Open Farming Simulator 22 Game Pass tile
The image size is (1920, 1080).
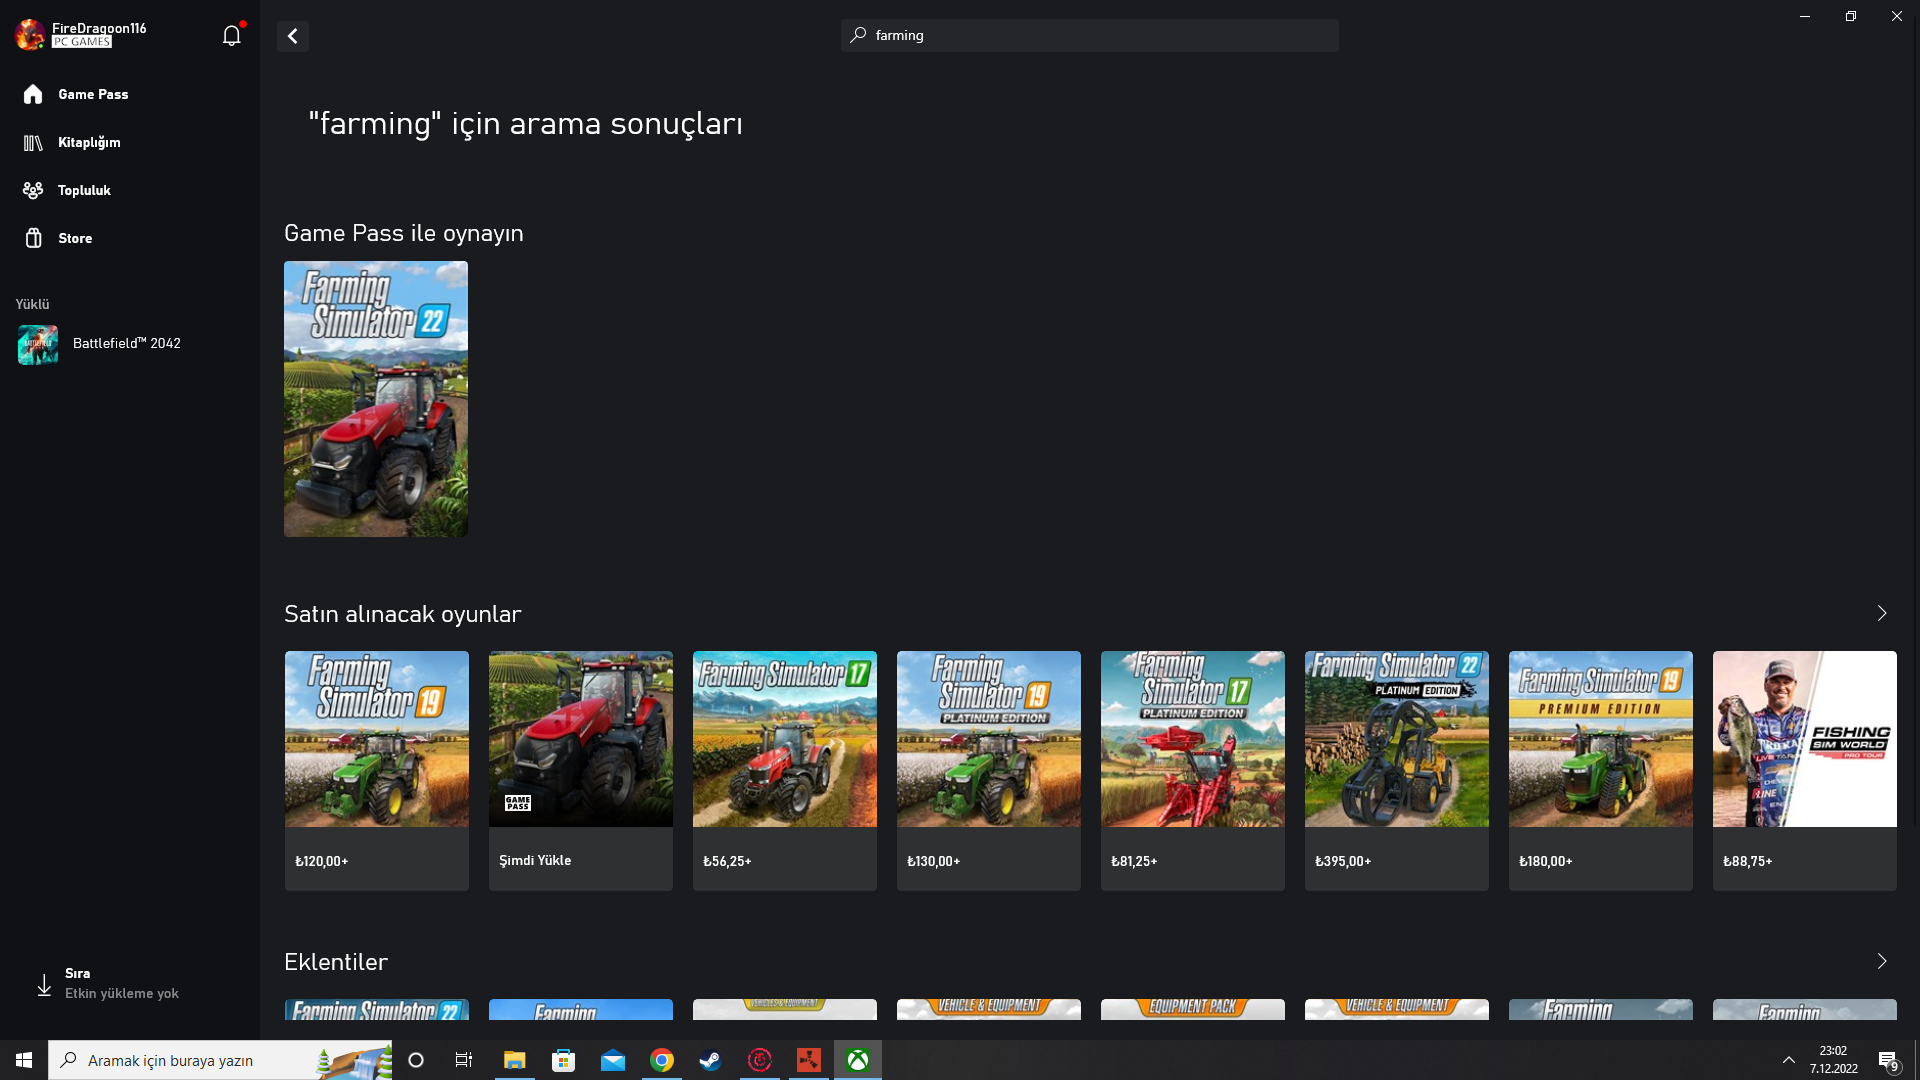tap(376, 399)
